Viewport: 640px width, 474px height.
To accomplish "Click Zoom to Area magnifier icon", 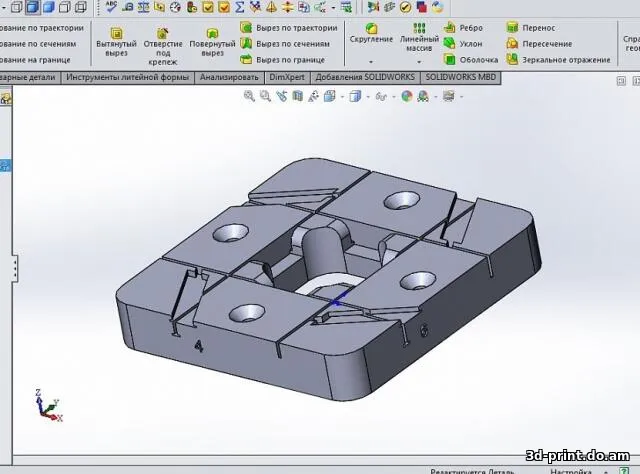I will pyautogui.click(x=265, y=96).
